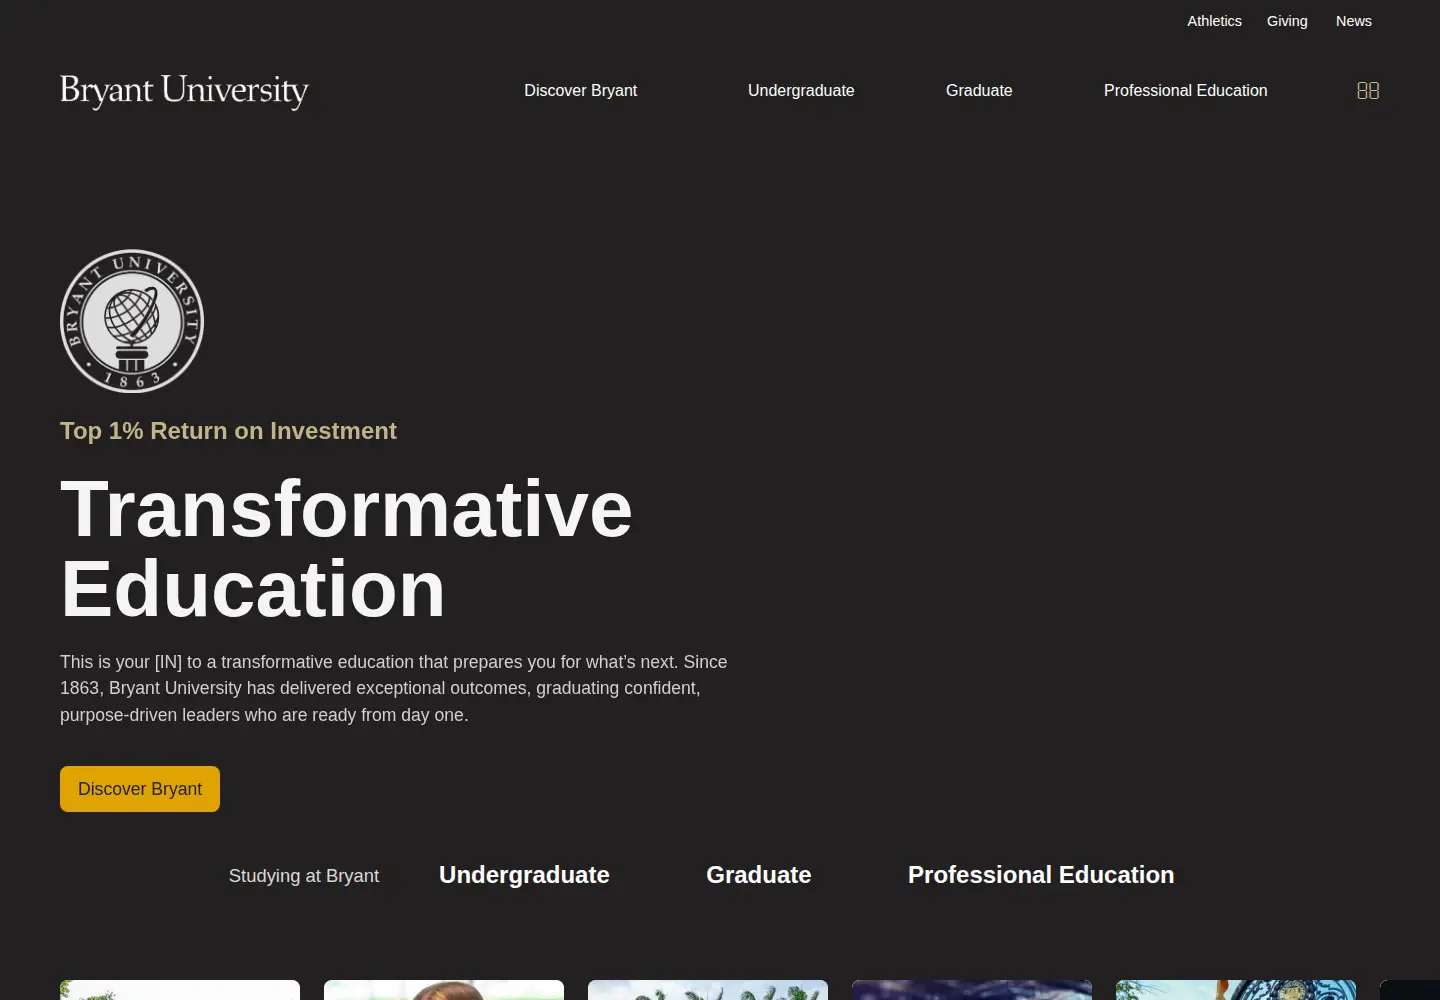Open the News link
The width and height of the screenshot is (1440, 1000).
click(x=1354, y=21)
